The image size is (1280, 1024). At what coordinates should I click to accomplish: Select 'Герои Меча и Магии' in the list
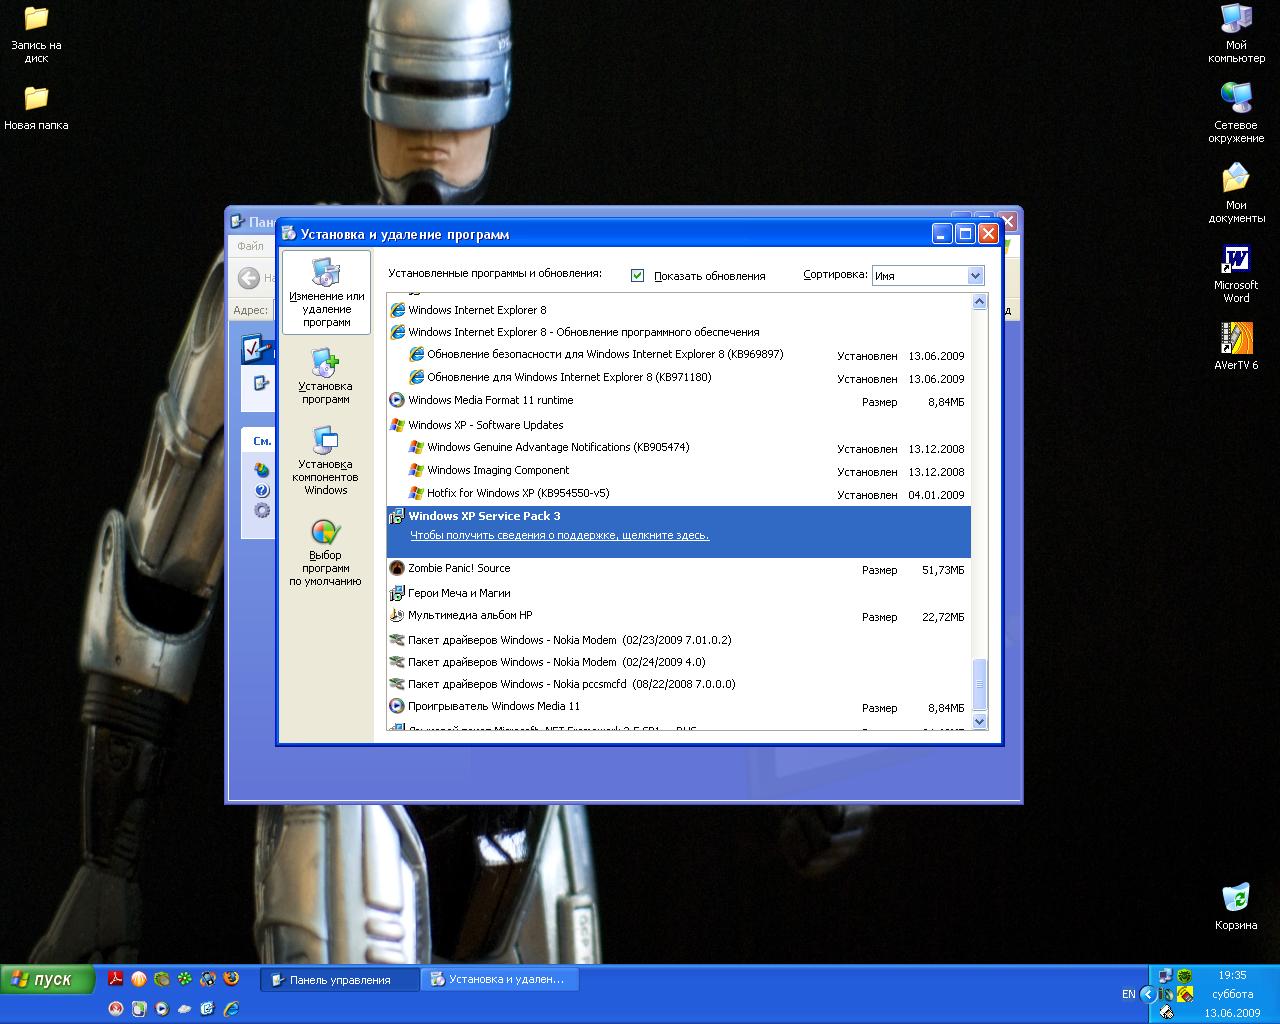[459, 593]
